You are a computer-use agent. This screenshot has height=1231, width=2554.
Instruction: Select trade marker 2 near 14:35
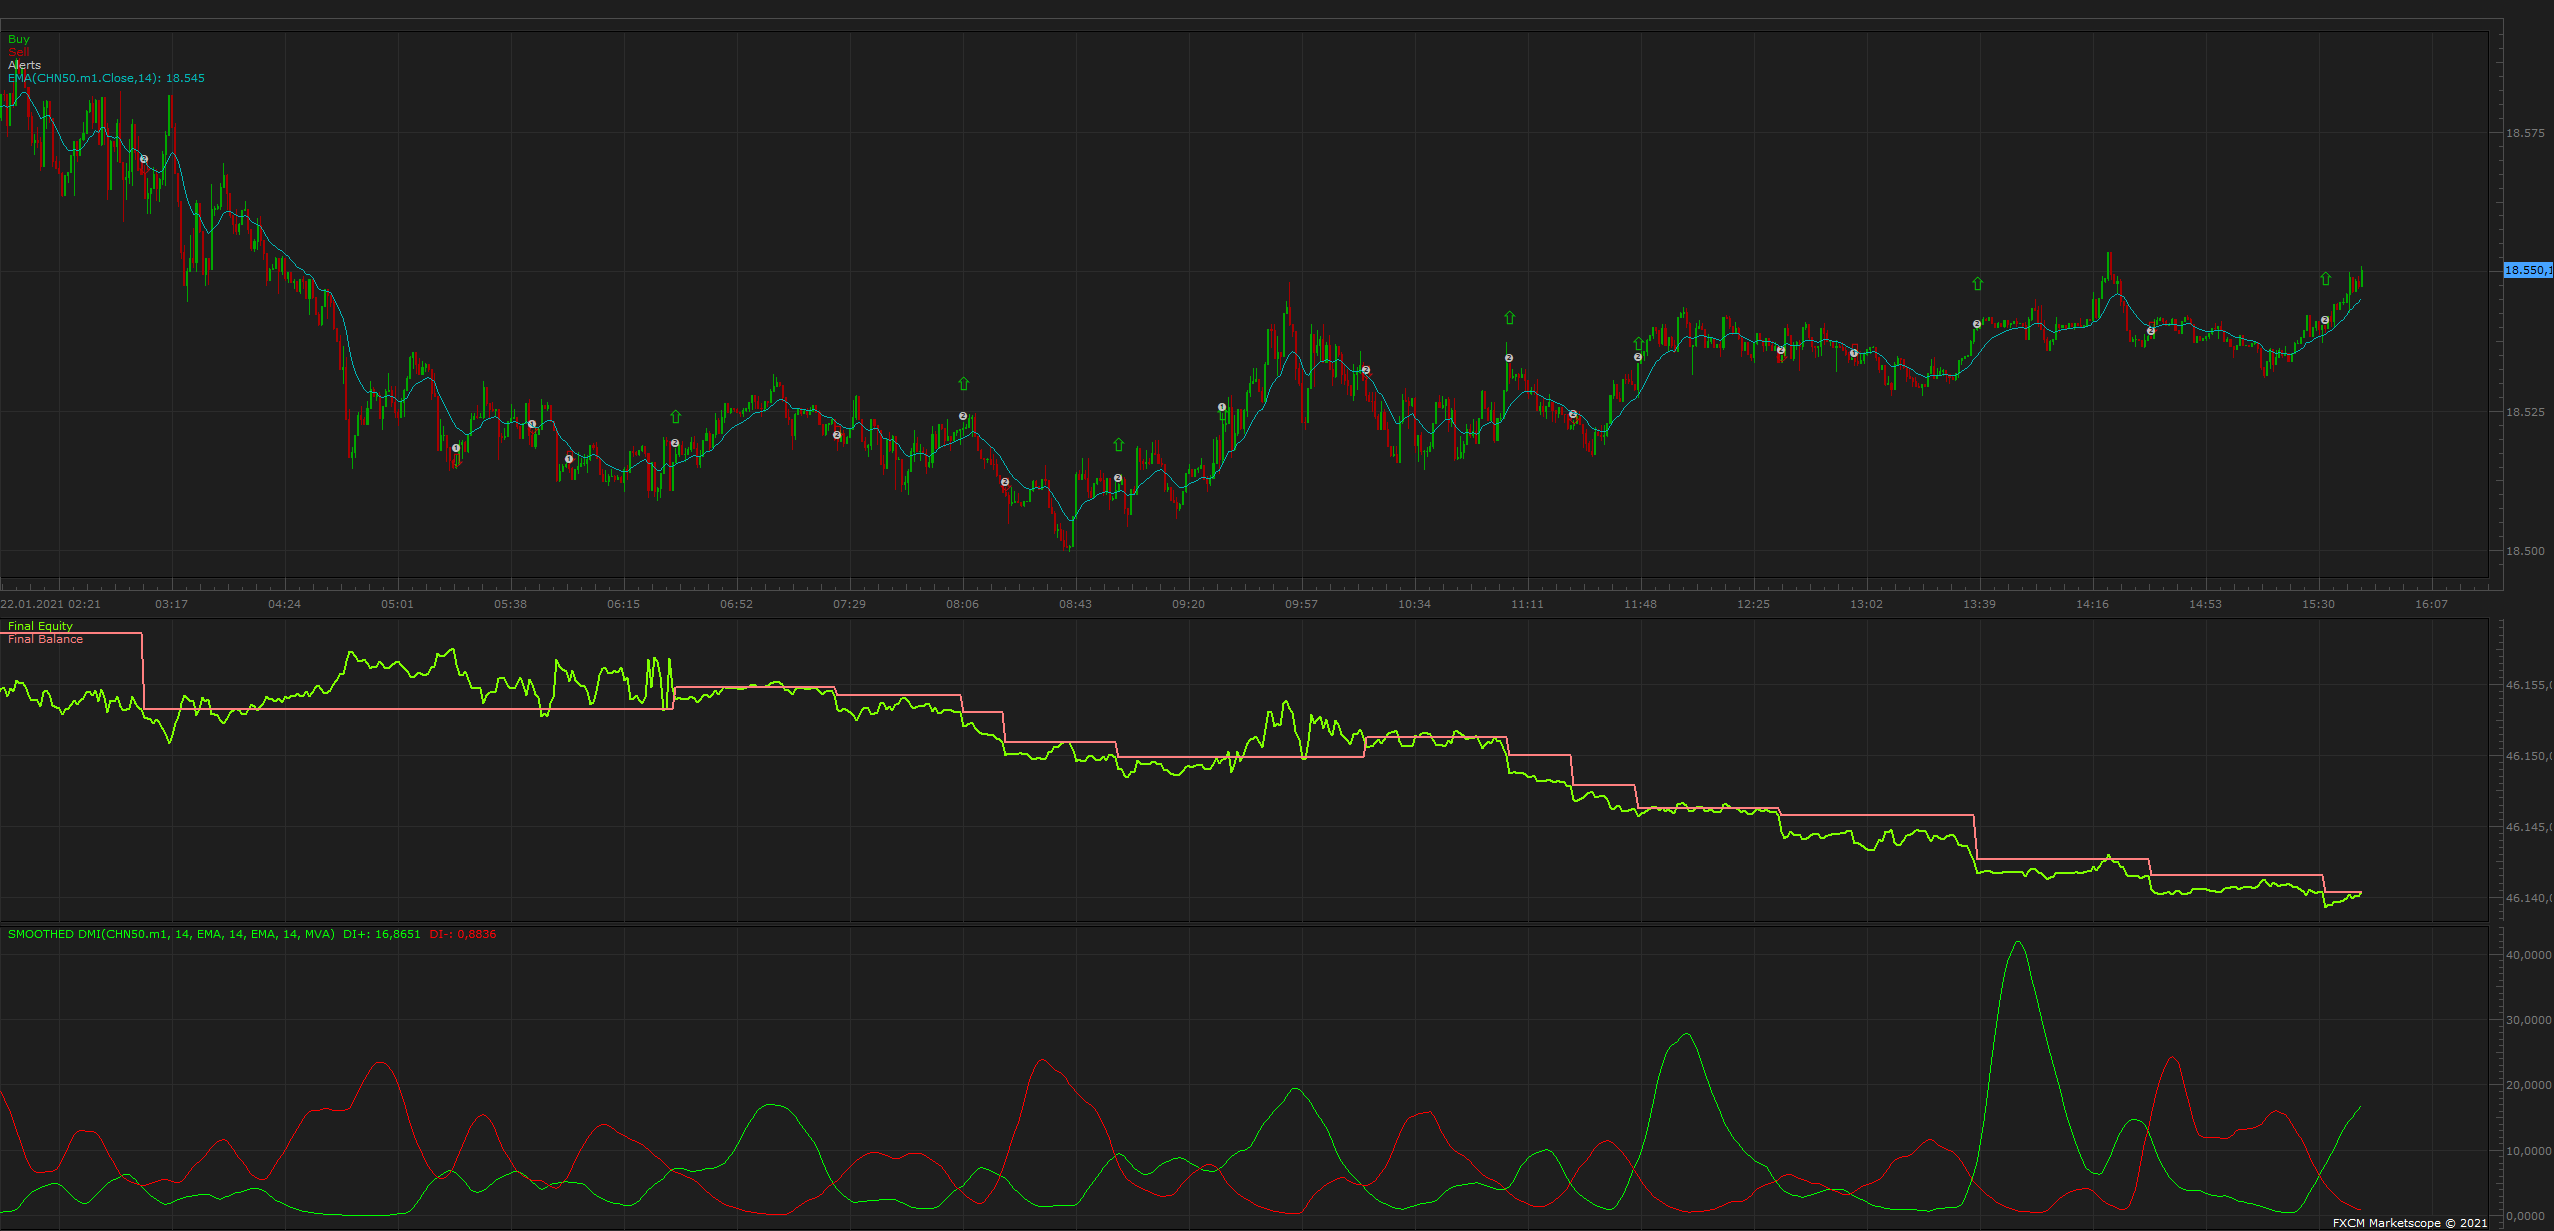click(2151, 331)
